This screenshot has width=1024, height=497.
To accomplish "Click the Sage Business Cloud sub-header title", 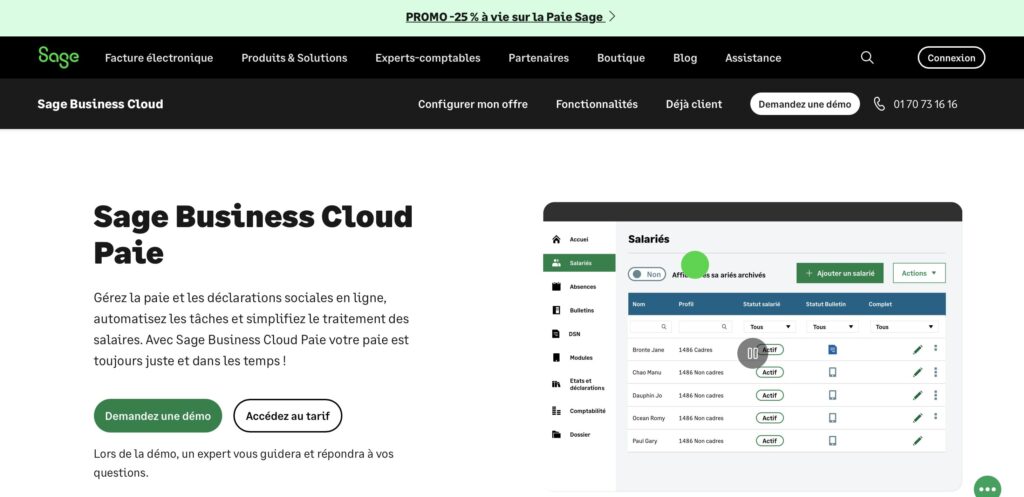I will (101, 104).
